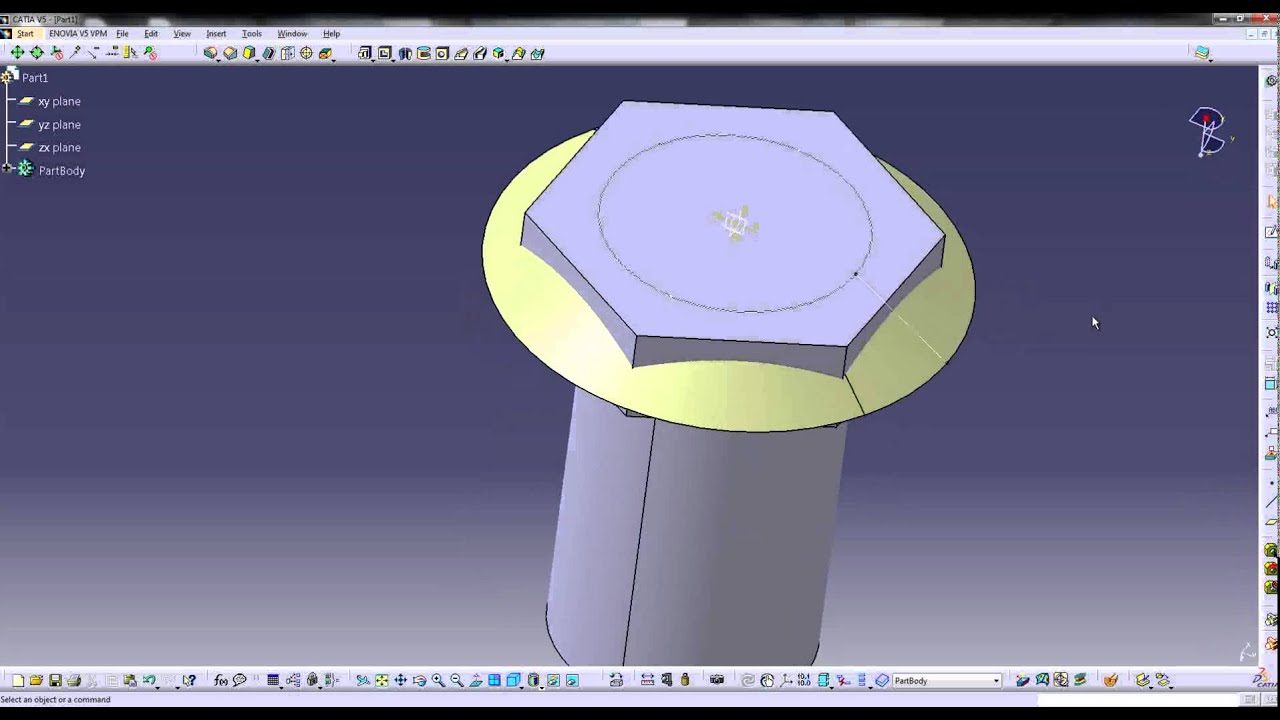The image size is (1280, 720).
Task: Select the zx plane tree item
Action: (x=59, y=148)
